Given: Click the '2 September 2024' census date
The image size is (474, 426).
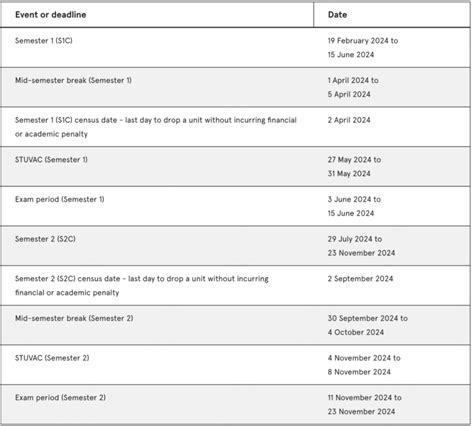Looking at the screenshot, I should click(x=360, y=279).
